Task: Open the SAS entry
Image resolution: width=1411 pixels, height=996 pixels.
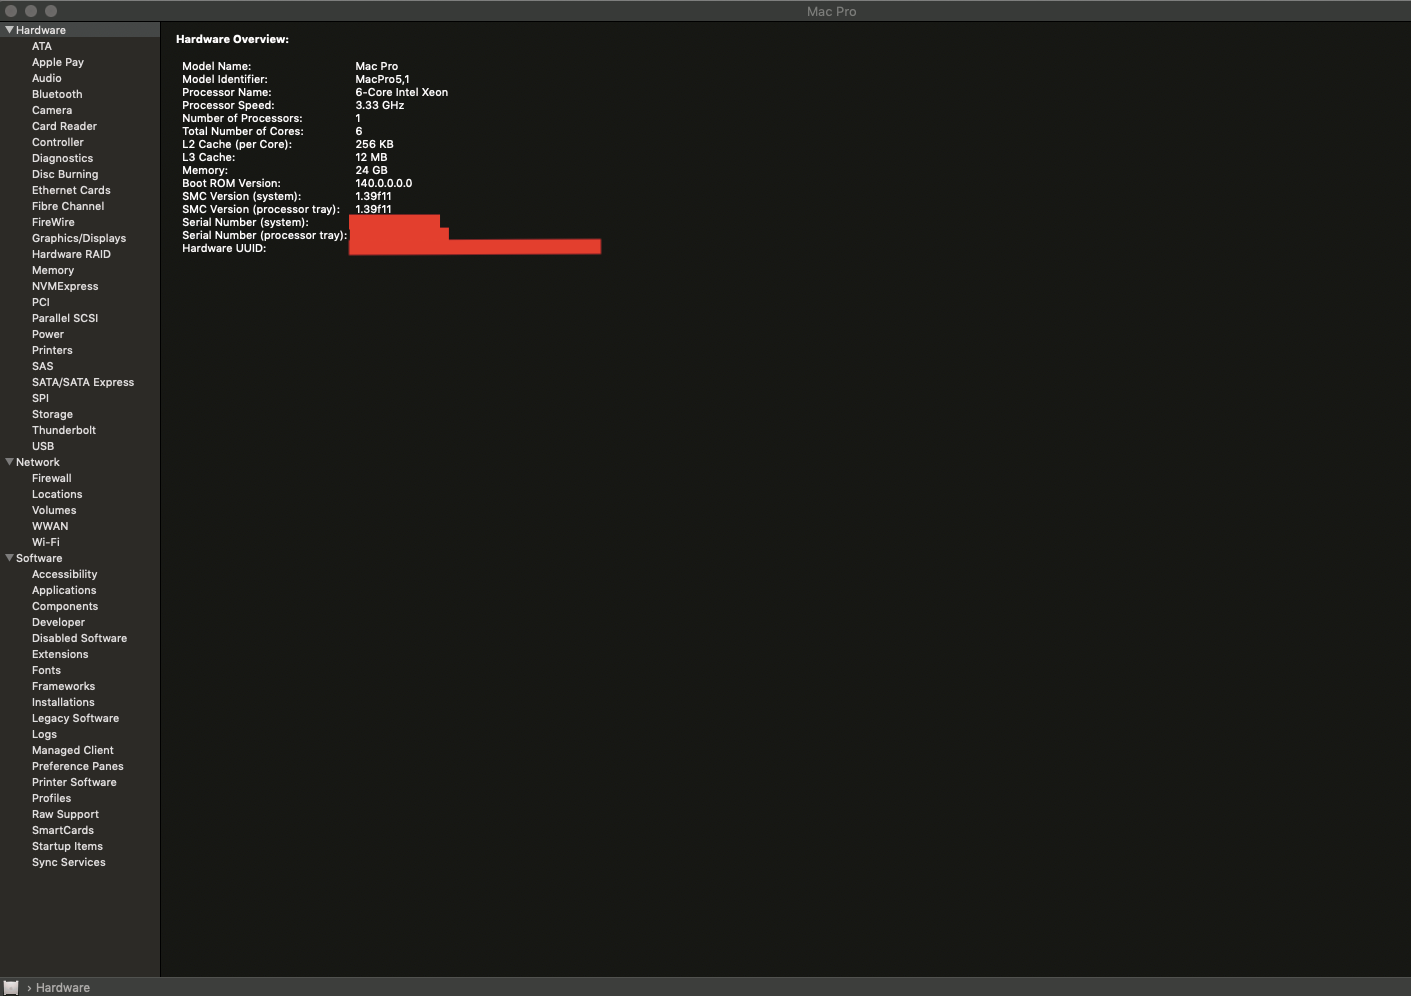Action: (x=43, y=366)
